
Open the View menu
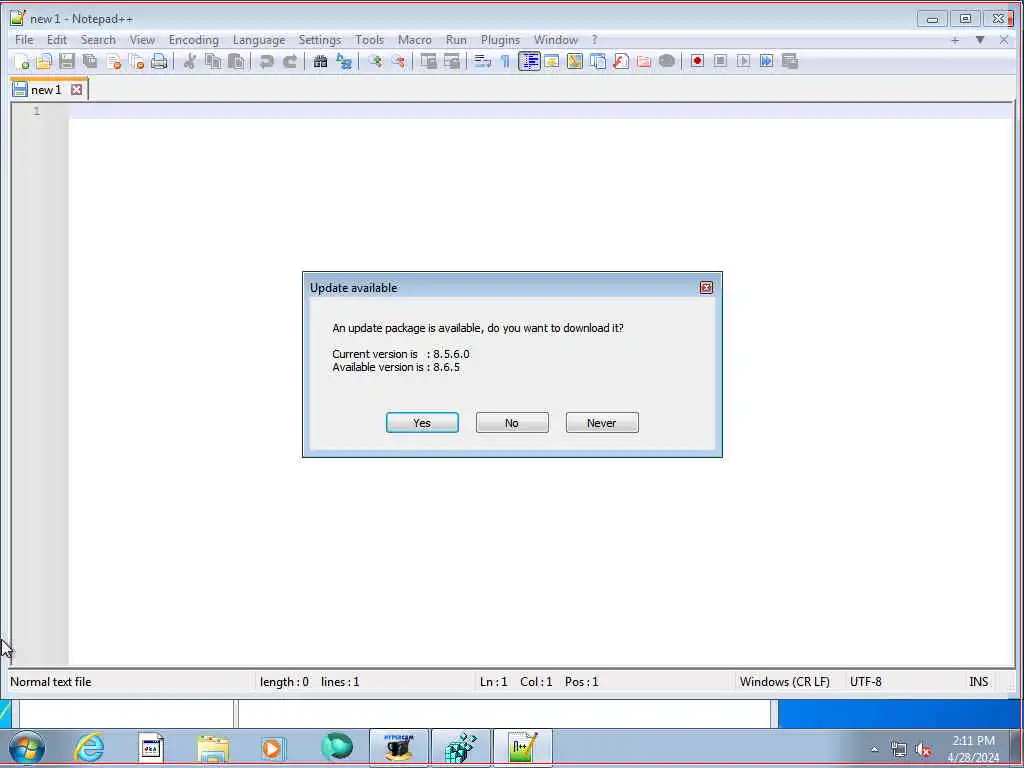point(142,40)
